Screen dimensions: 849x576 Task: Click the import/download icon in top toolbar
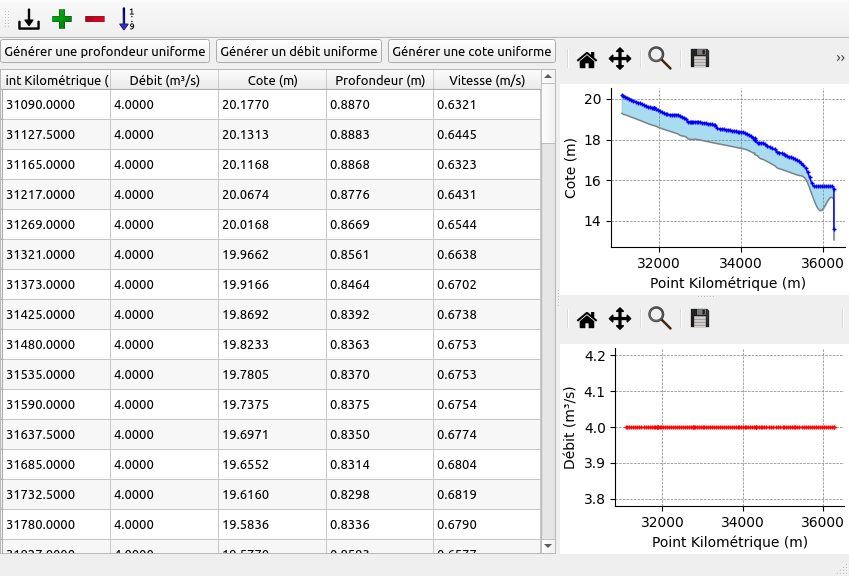tap(30, 18)
